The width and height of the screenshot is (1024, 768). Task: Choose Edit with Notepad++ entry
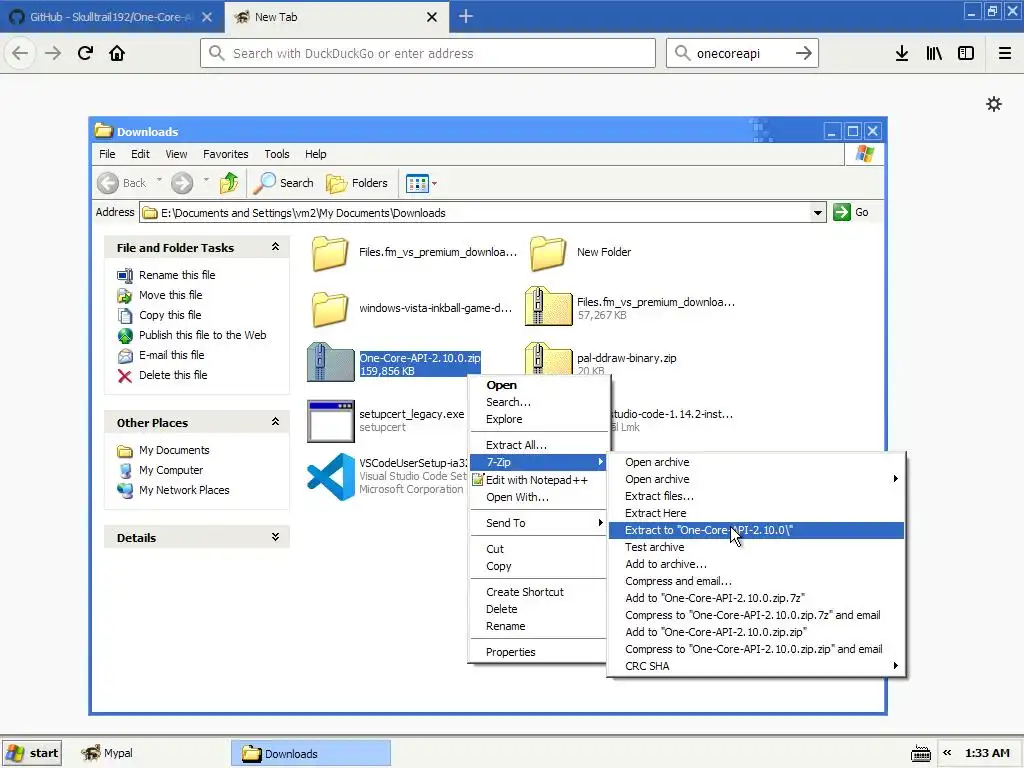coord(537,480)
